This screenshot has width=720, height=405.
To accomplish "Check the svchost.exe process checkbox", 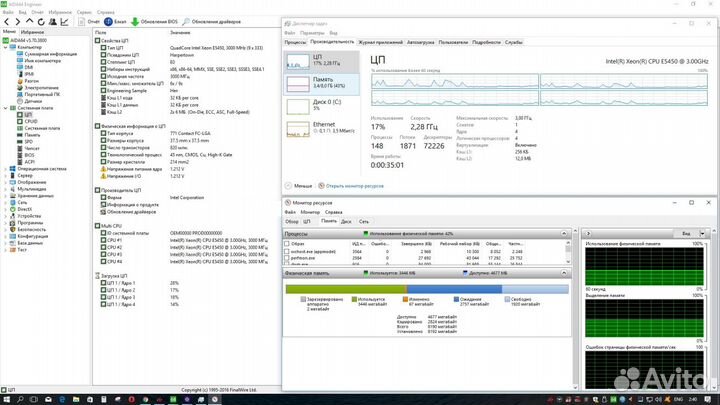I will coord(287,252).
